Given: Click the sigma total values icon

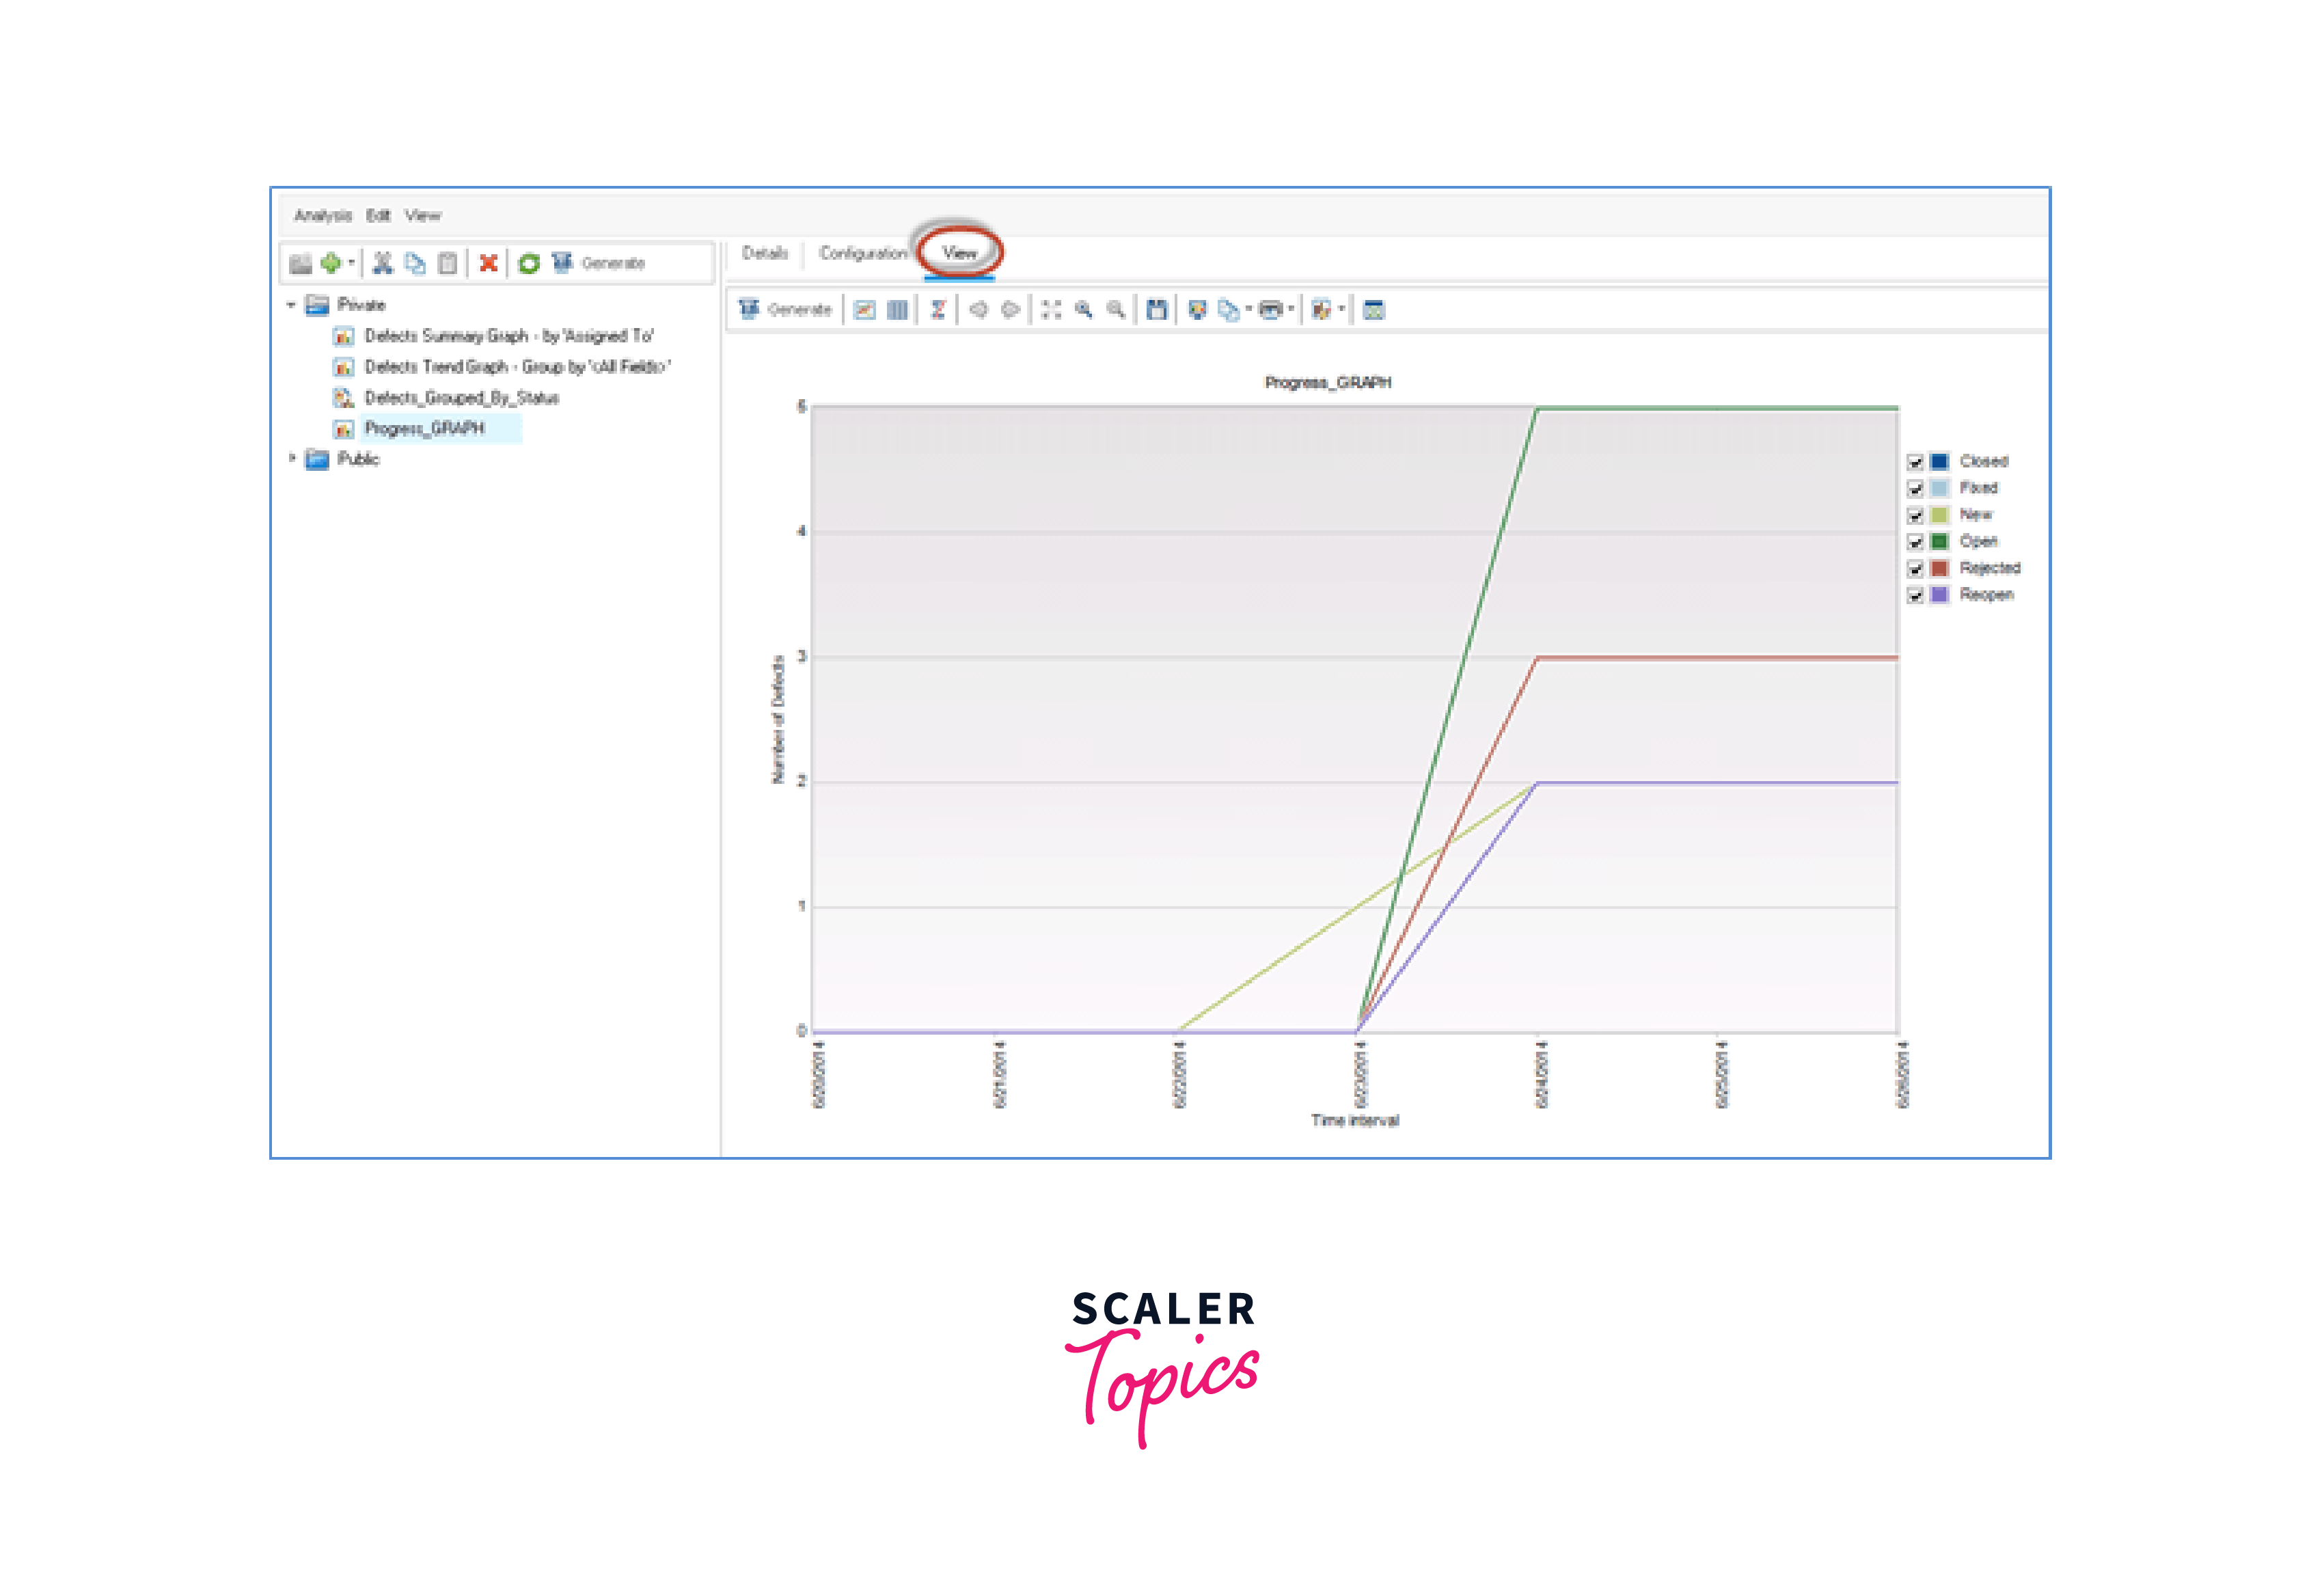Looking at the screenshot, I should click(x=937, y=310).
